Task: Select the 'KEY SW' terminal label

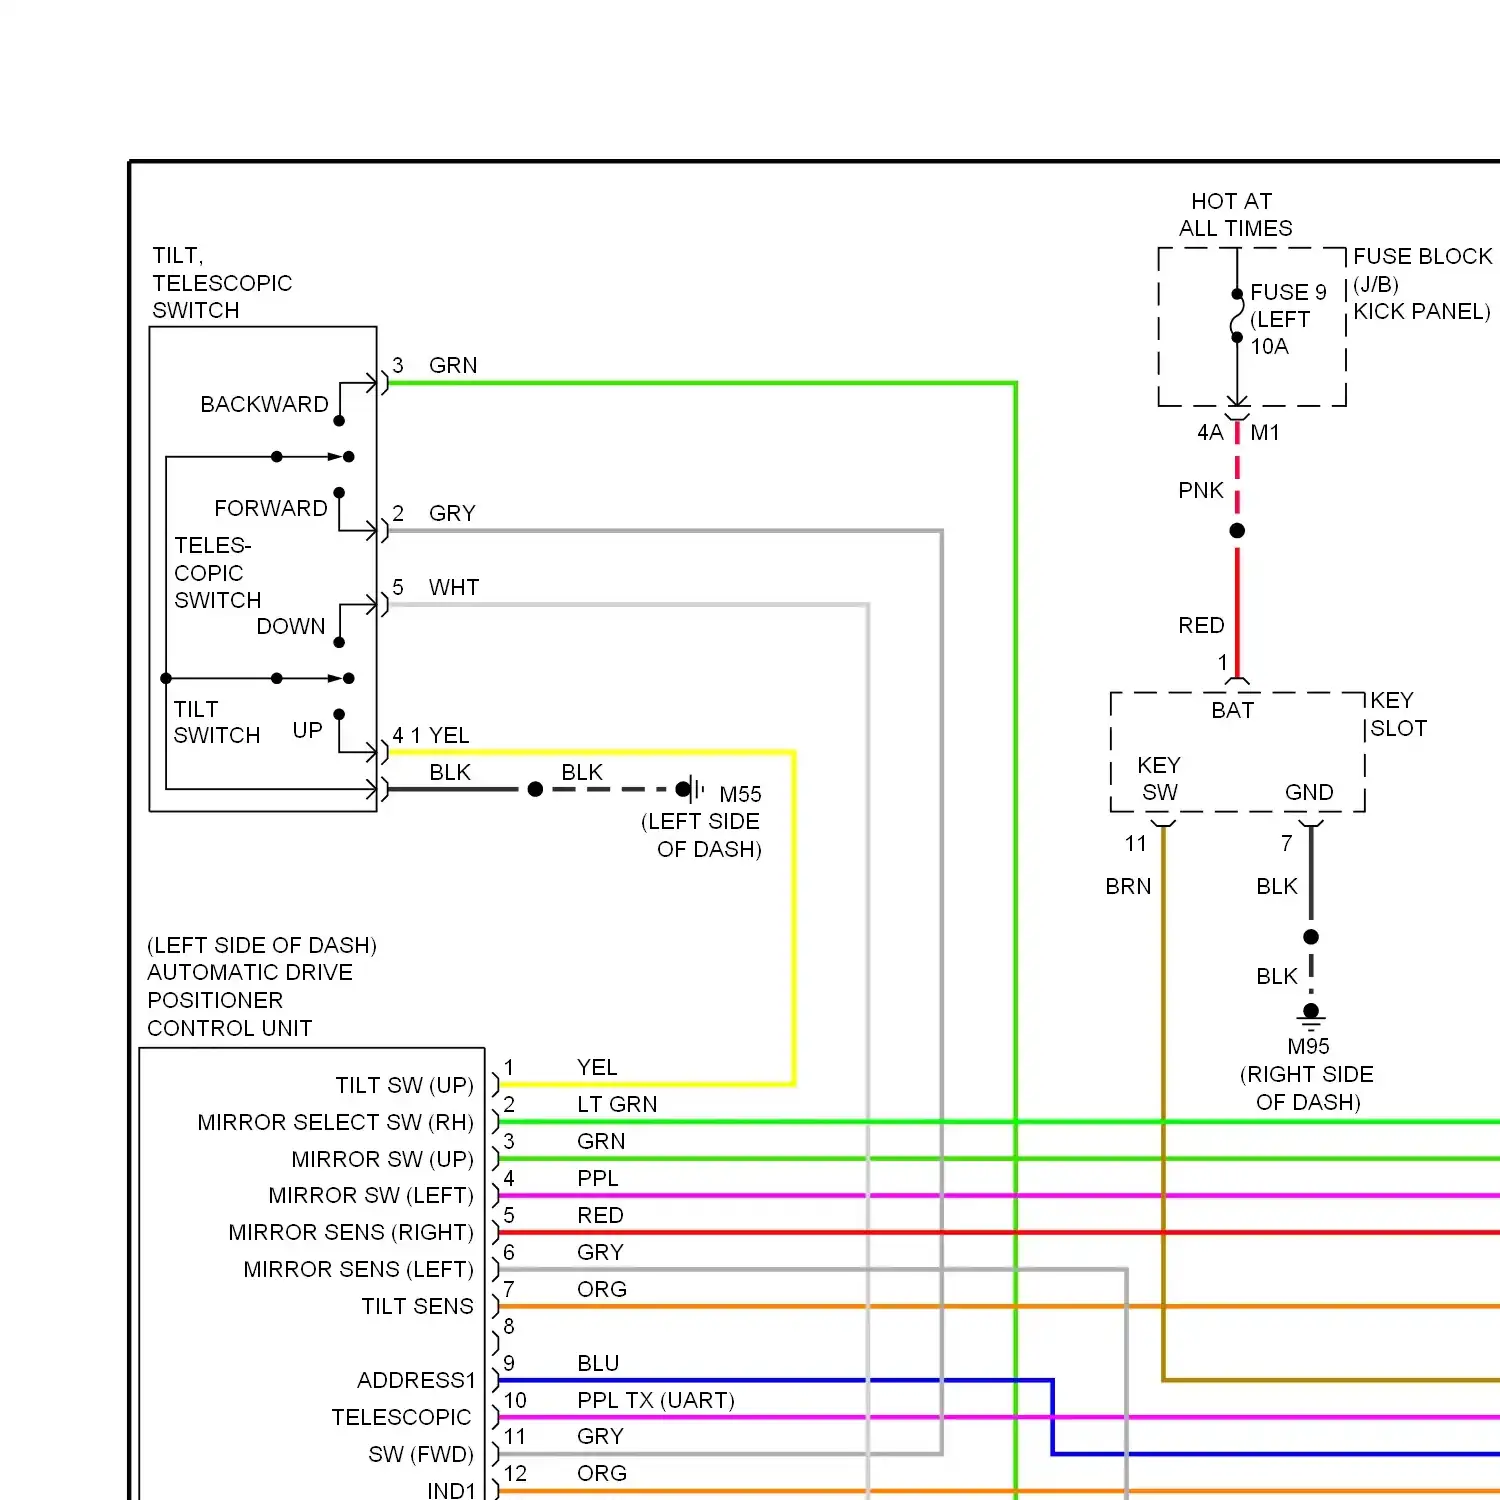Action: (1159, 778)
